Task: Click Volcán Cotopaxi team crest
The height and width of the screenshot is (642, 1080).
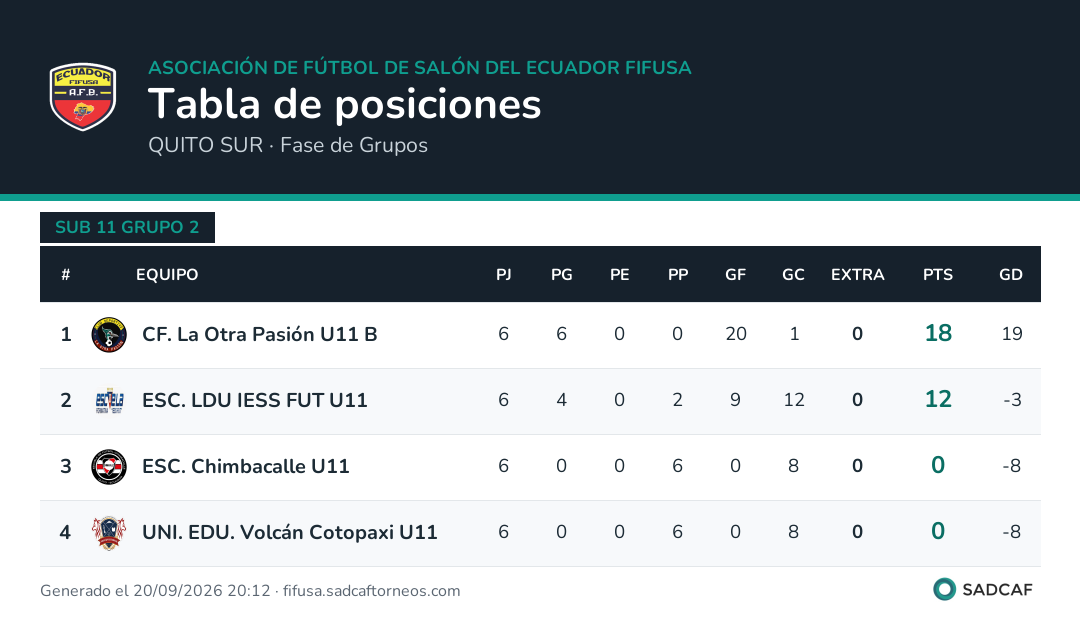Action: pyautogui.click(x=109, y=533)
